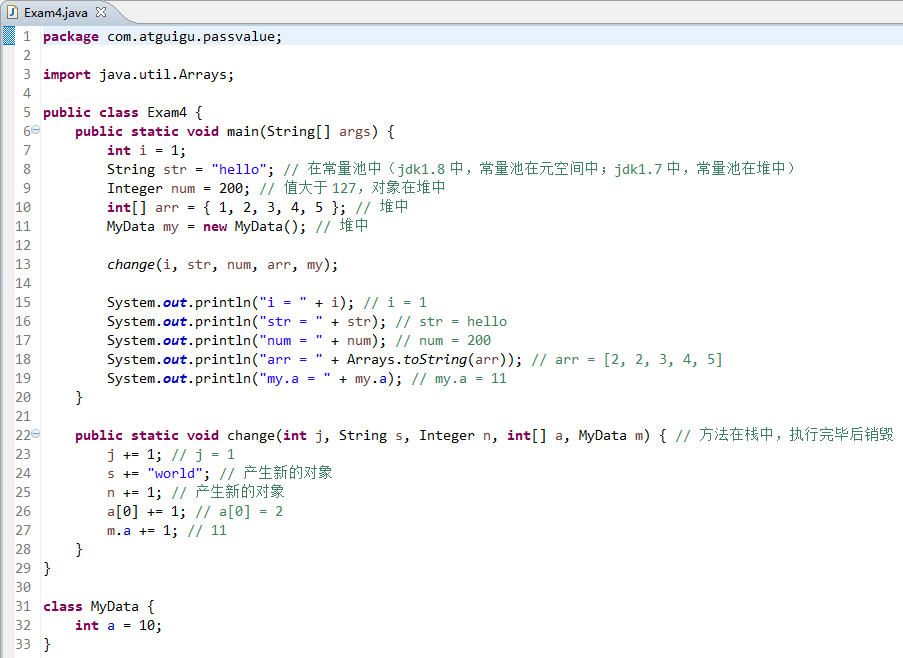This screenshot has height=658, width=903.
Task: Click the parameter 'Integer n' in change signature
Action: click(456, 435)
